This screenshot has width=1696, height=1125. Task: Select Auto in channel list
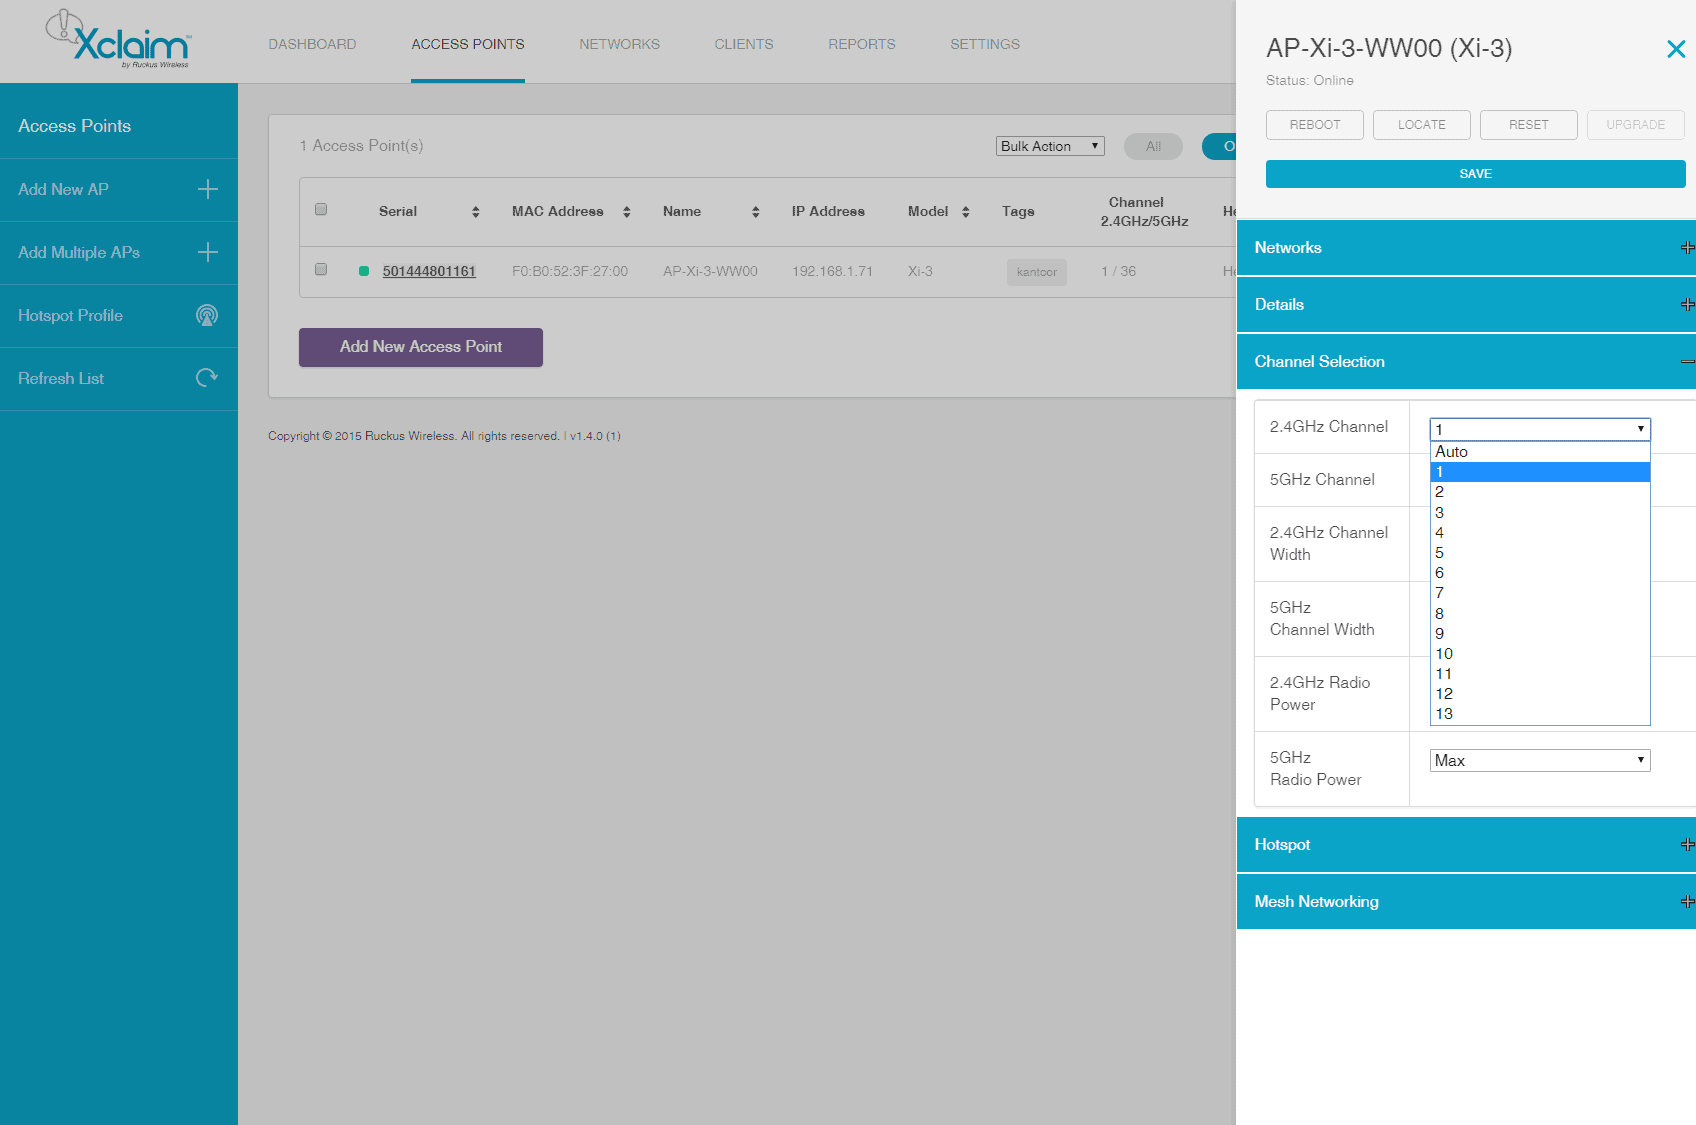pos(1540,452)
